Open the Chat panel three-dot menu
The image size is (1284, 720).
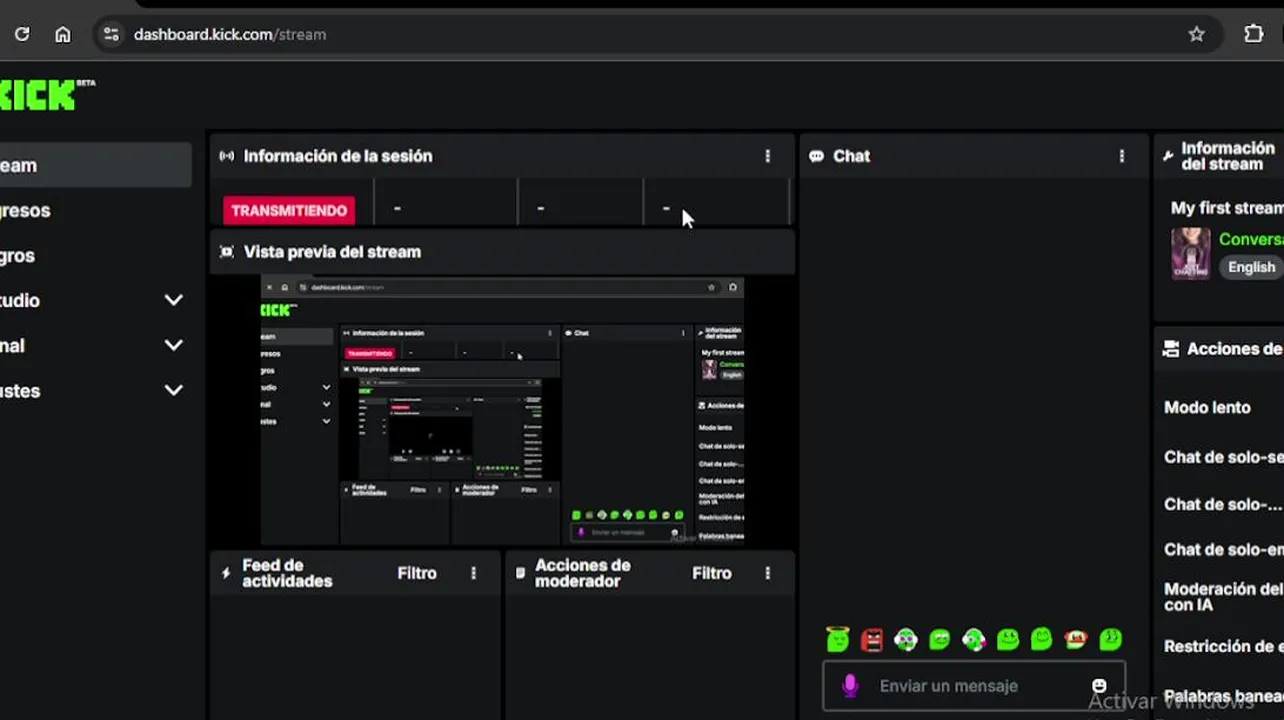[x=1121, y=156]
